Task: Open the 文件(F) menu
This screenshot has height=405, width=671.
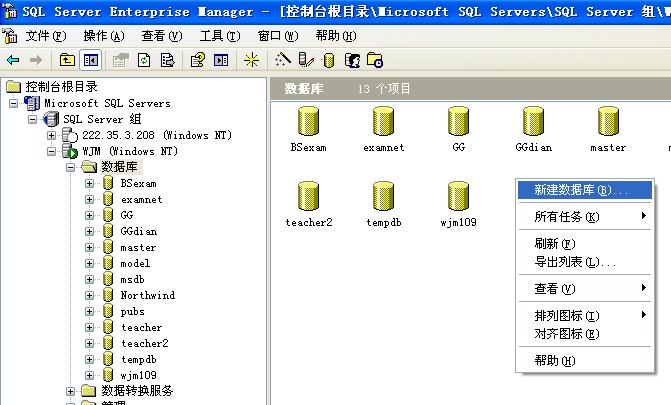Action: 45,36
